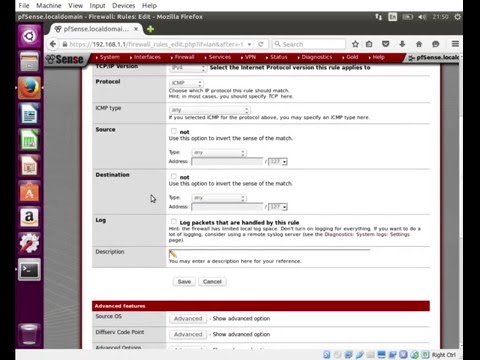The width and height of the screenshot is (480, 360).
Task: Cancel editing the firewall rule
Action: pos(212,282)
